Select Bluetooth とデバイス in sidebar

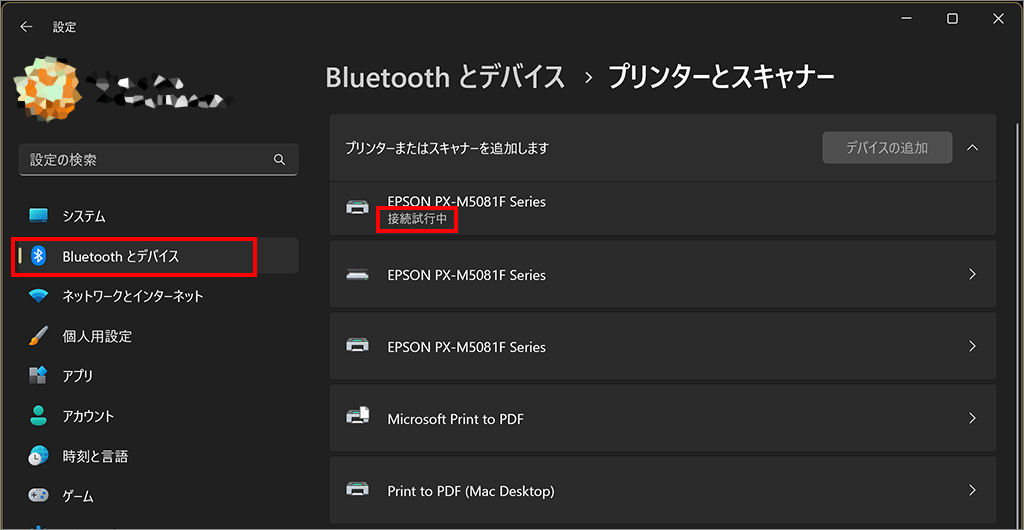tap(158, 257)
